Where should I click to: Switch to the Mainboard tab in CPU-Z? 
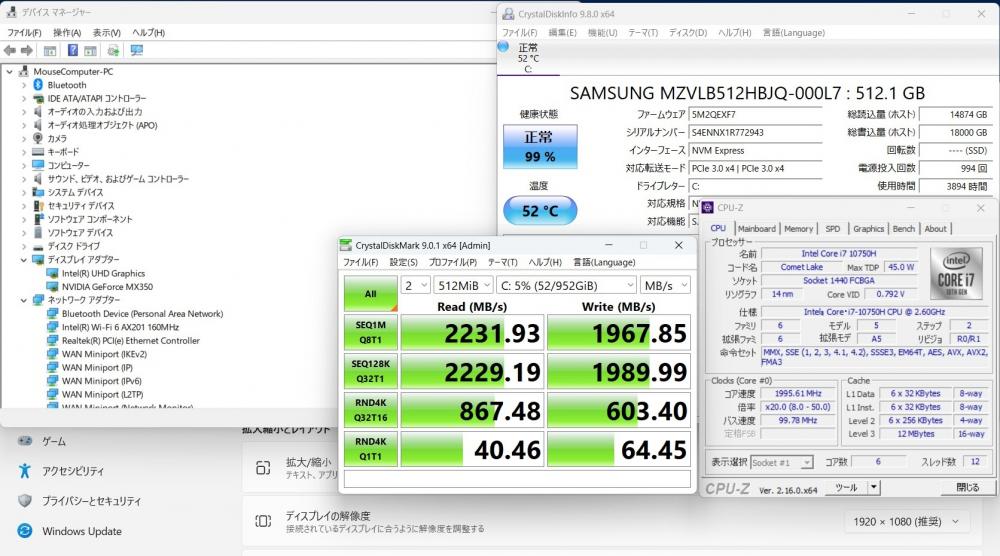[756, 228]
